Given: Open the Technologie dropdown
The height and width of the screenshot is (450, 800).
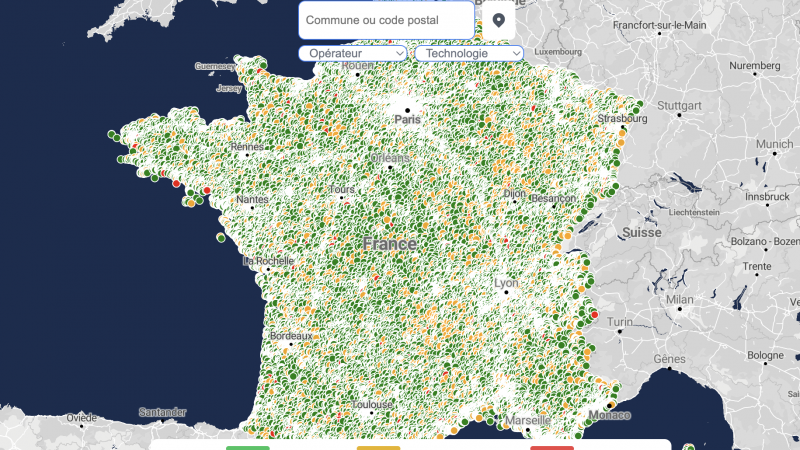Looking at the screenshot, I should (469, 53).
